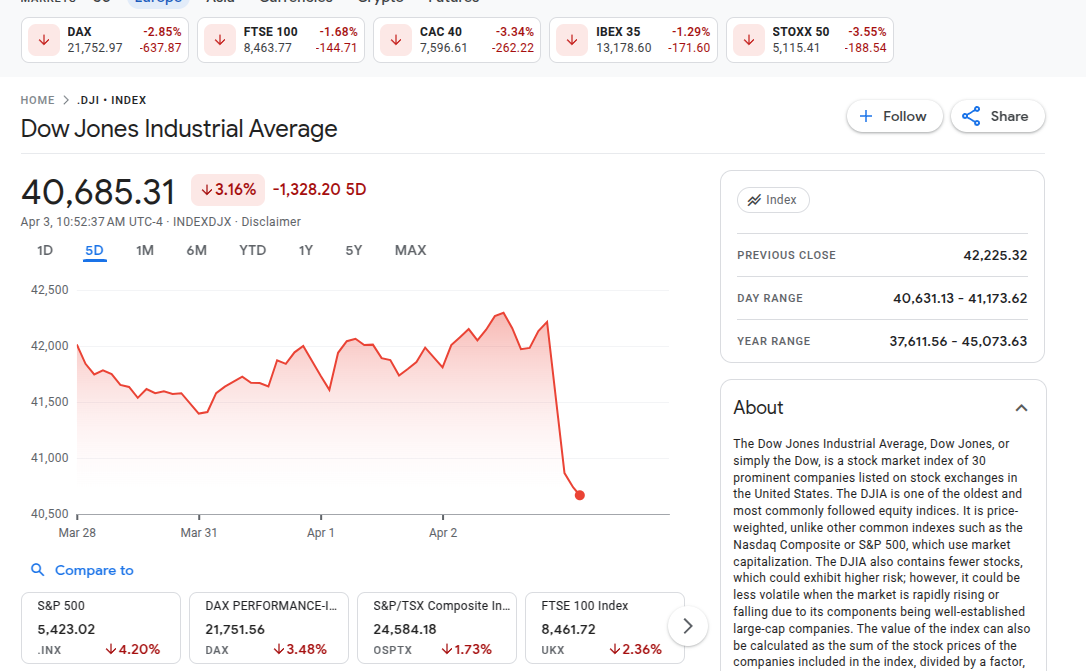Click the DAX down-arrow icon
1086x671 pixels.
click(x=44, y=41)
